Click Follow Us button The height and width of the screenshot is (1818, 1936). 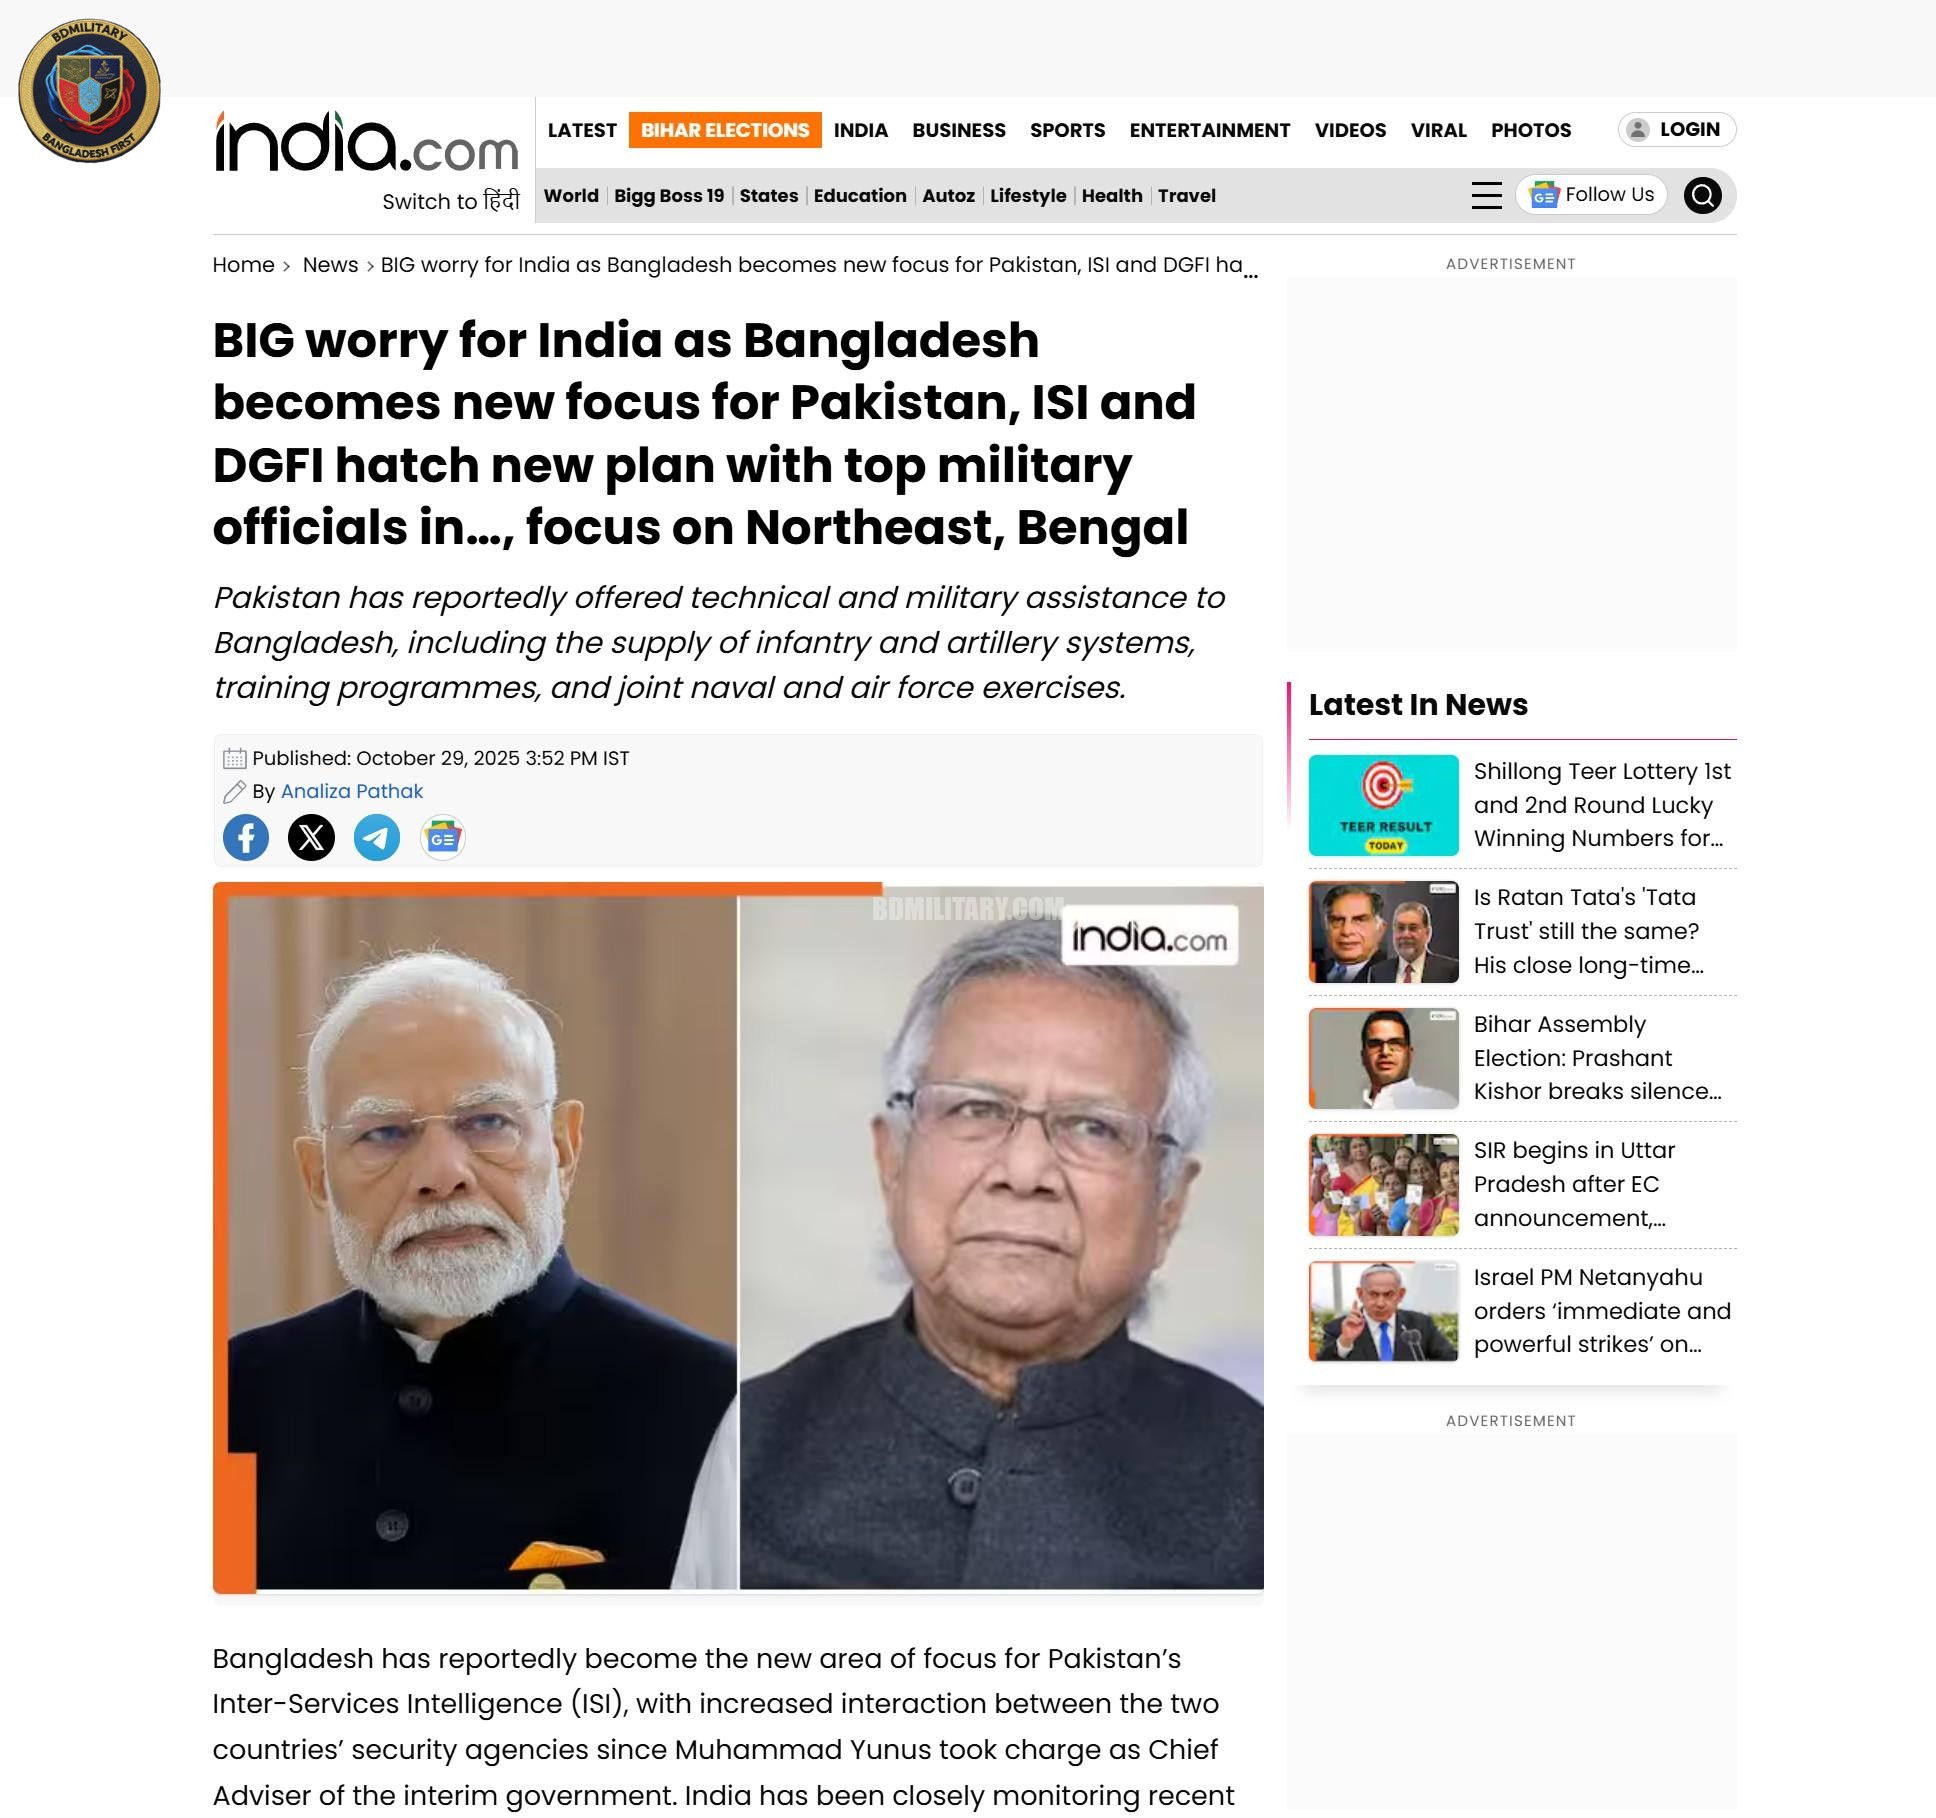[1591, 194]
